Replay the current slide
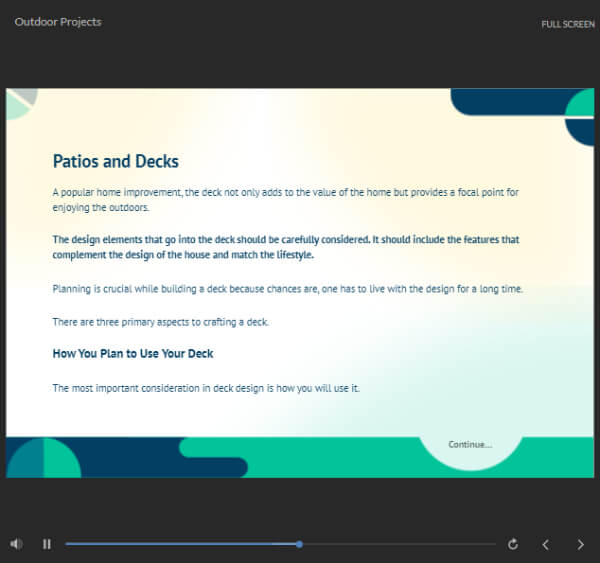600x563 pixels. (513, 544)
